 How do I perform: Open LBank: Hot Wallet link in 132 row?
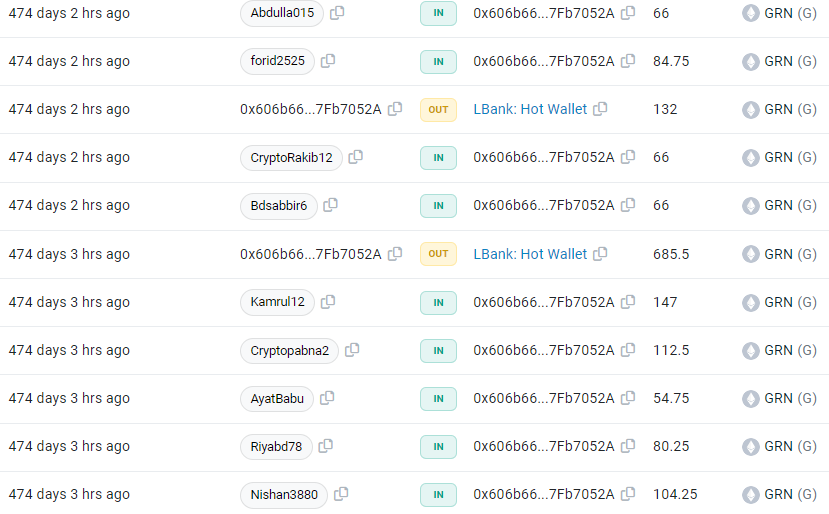tap(530, 109)
